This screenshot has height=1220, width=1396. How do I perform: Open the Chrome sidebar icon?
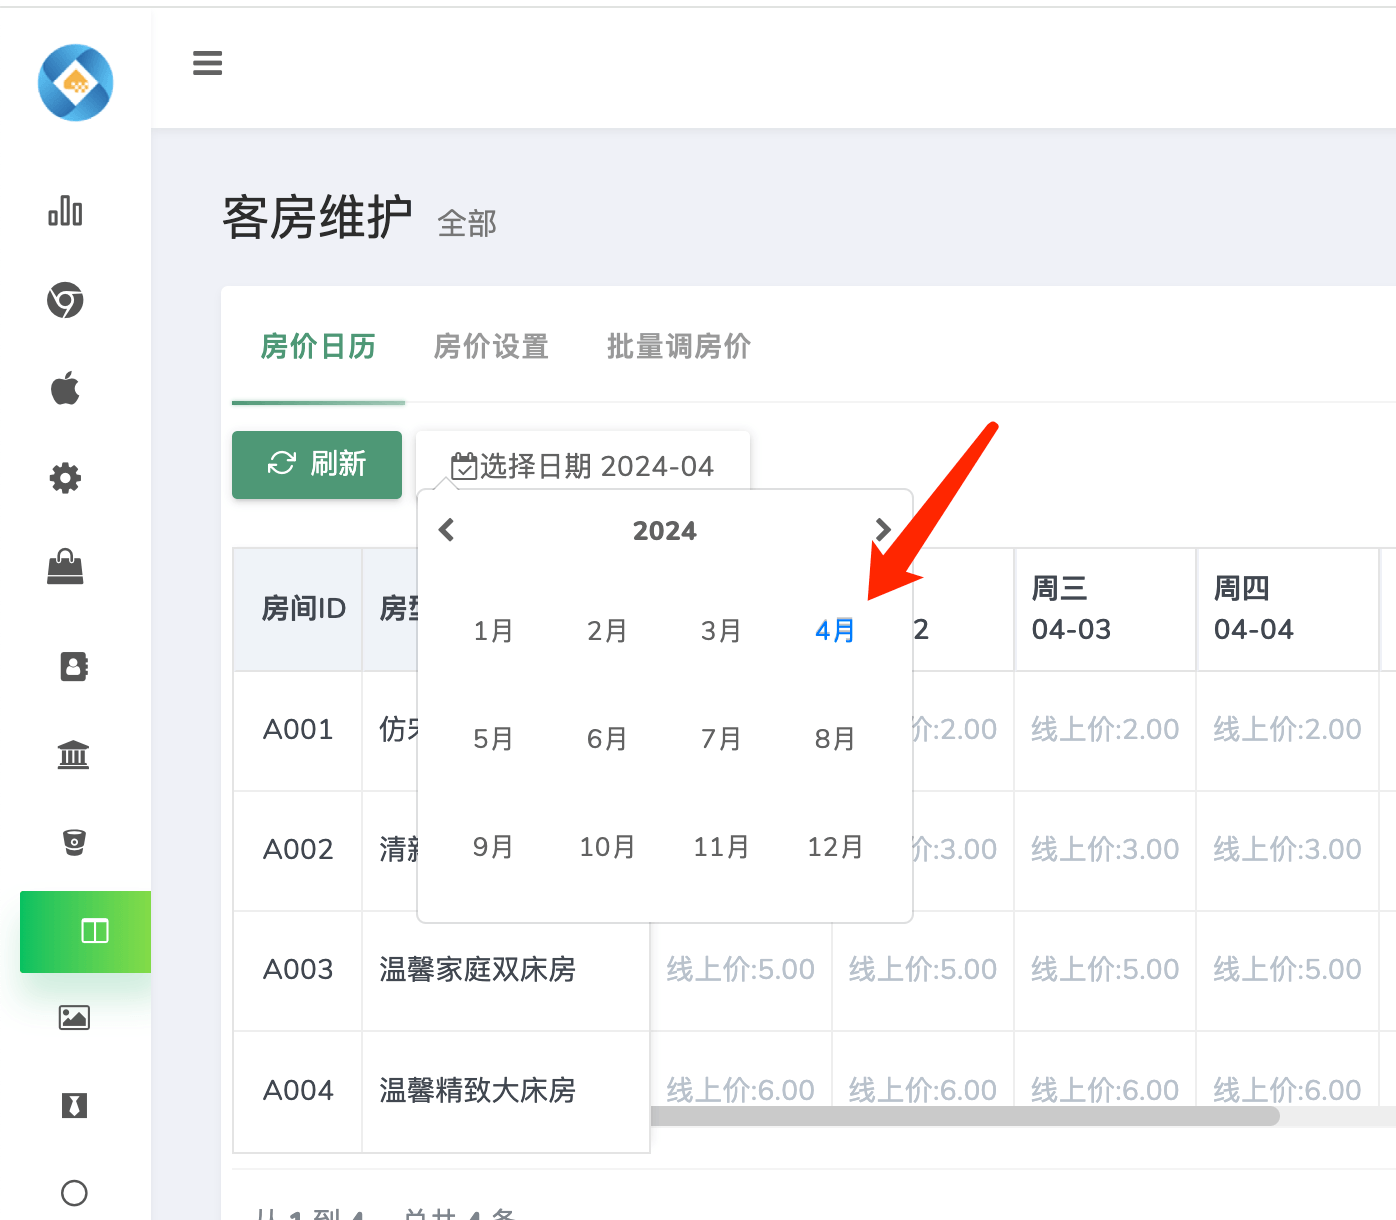tap(65, 300)
